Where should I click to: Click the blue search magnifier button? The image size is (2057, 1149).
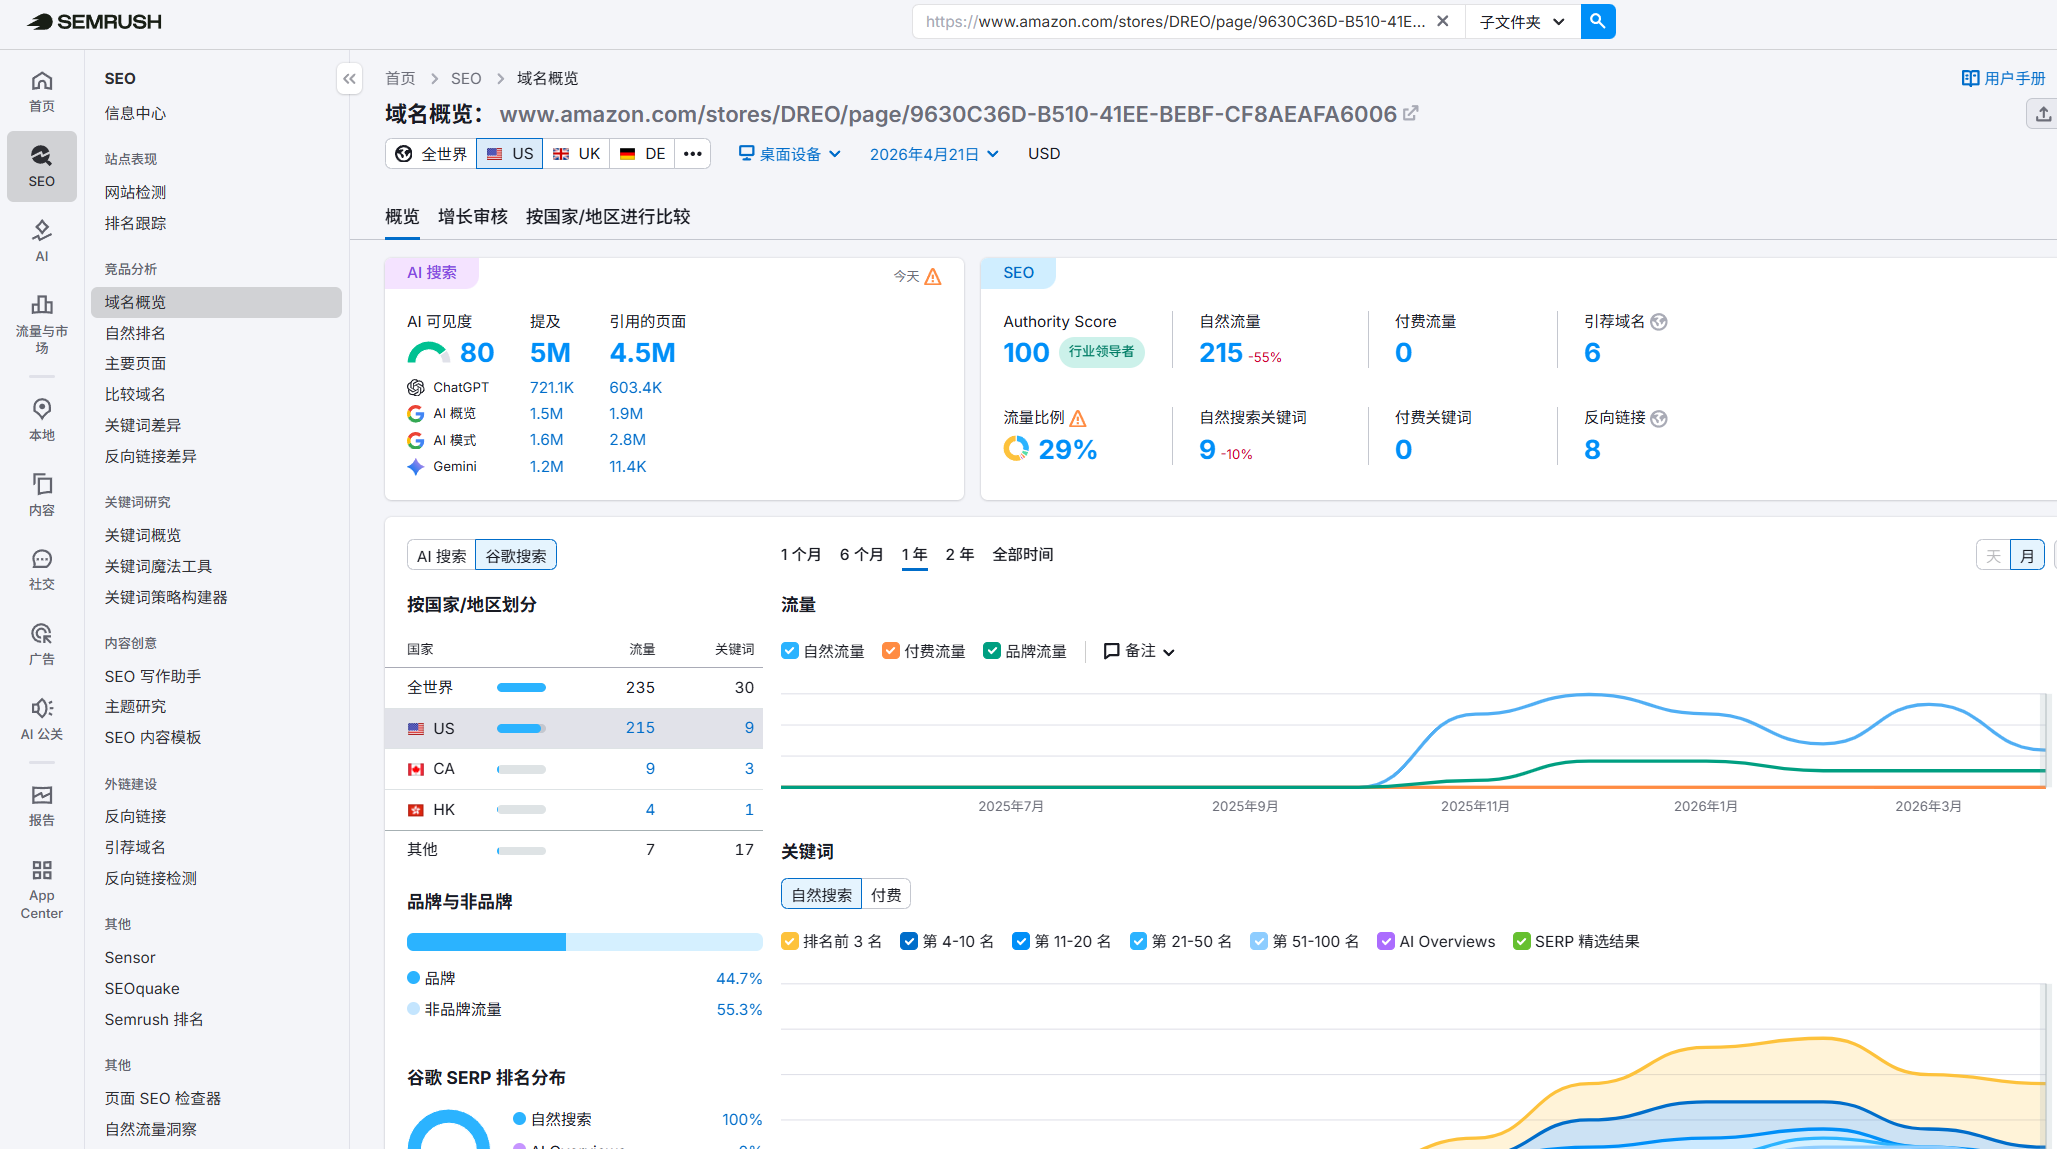click(1597, 21)
